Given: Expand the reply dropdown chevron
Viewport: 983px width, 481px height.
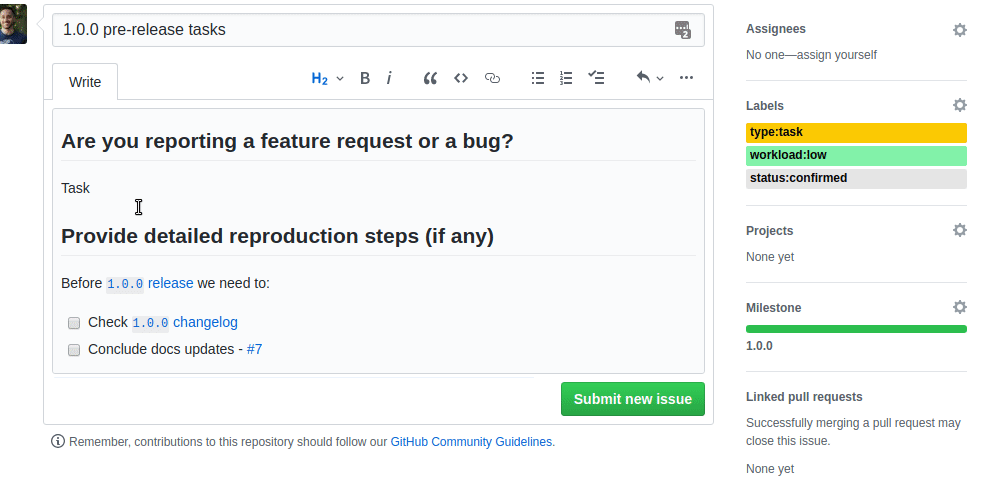Looking at the screenshot, I should pyautogui.click(x=660, y=78).
